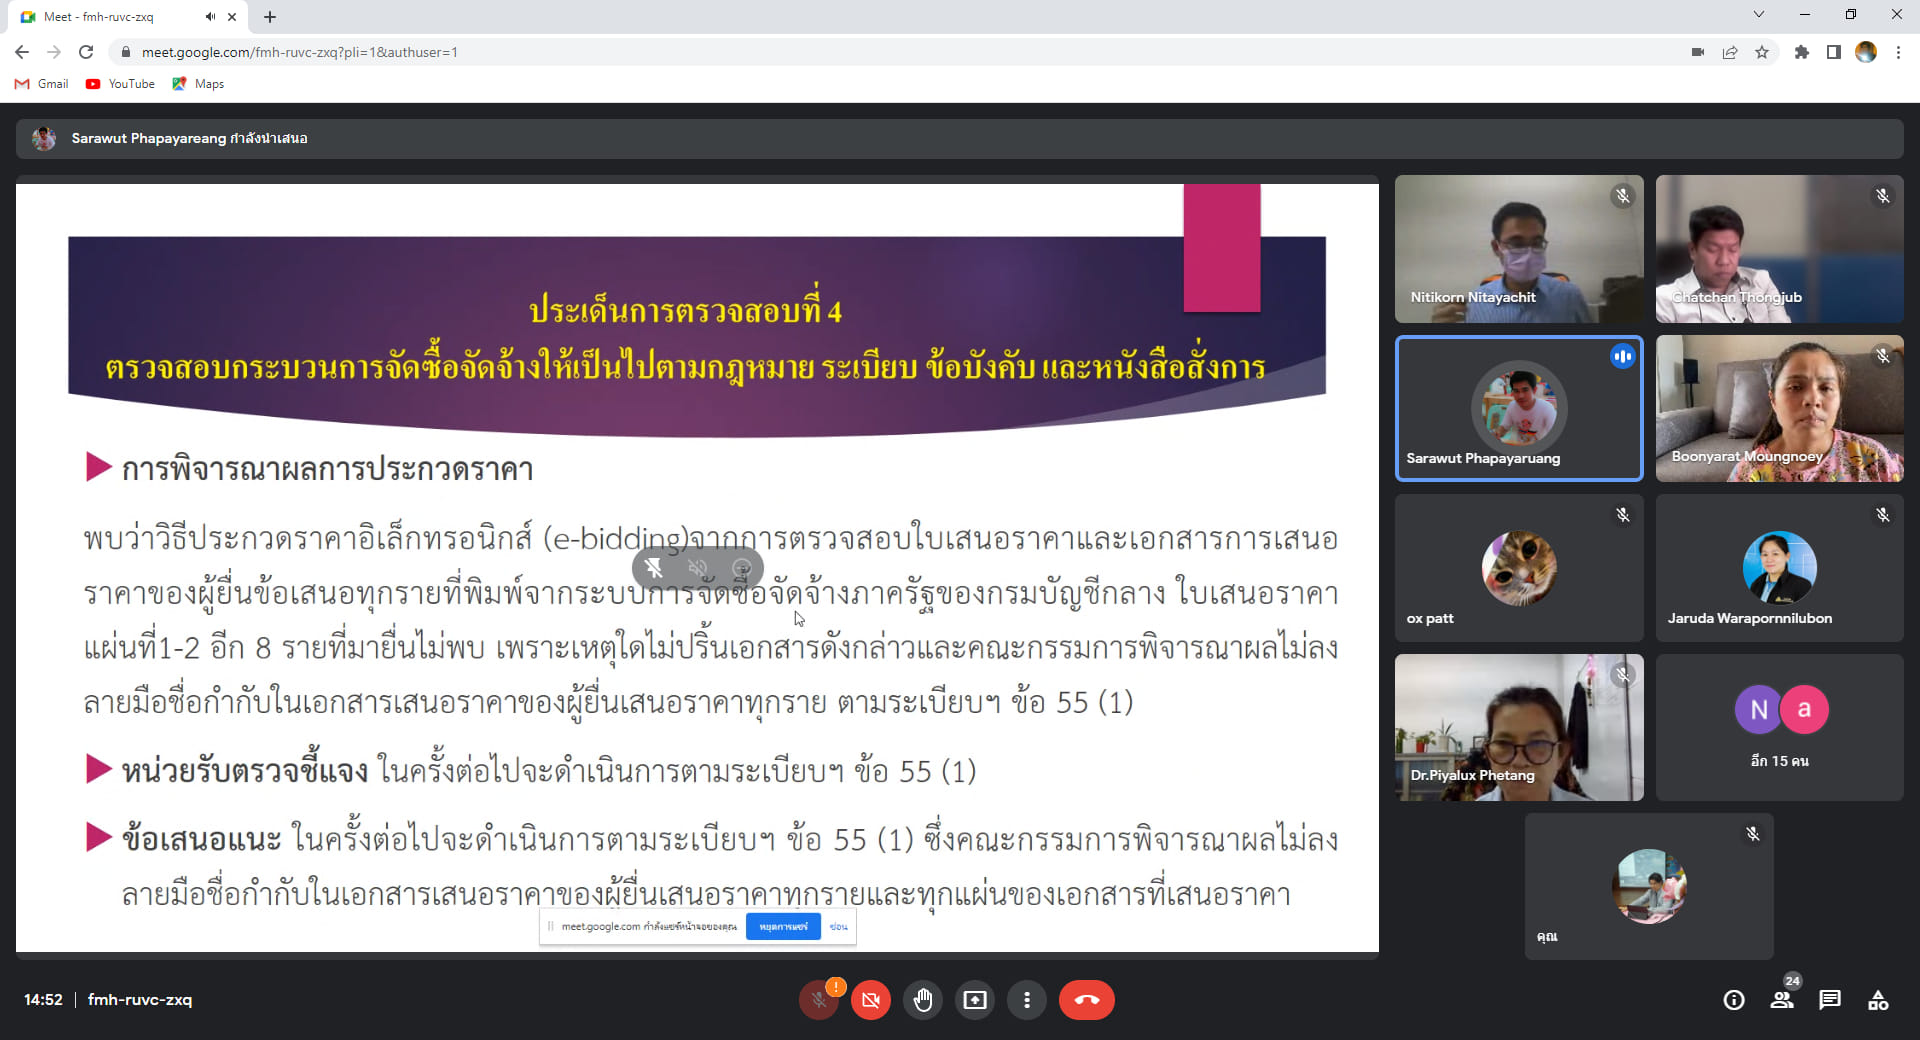Show the participants people panel
The width and height of the screenshot is (1920, 1040).
click(x=1782, y=1000)
